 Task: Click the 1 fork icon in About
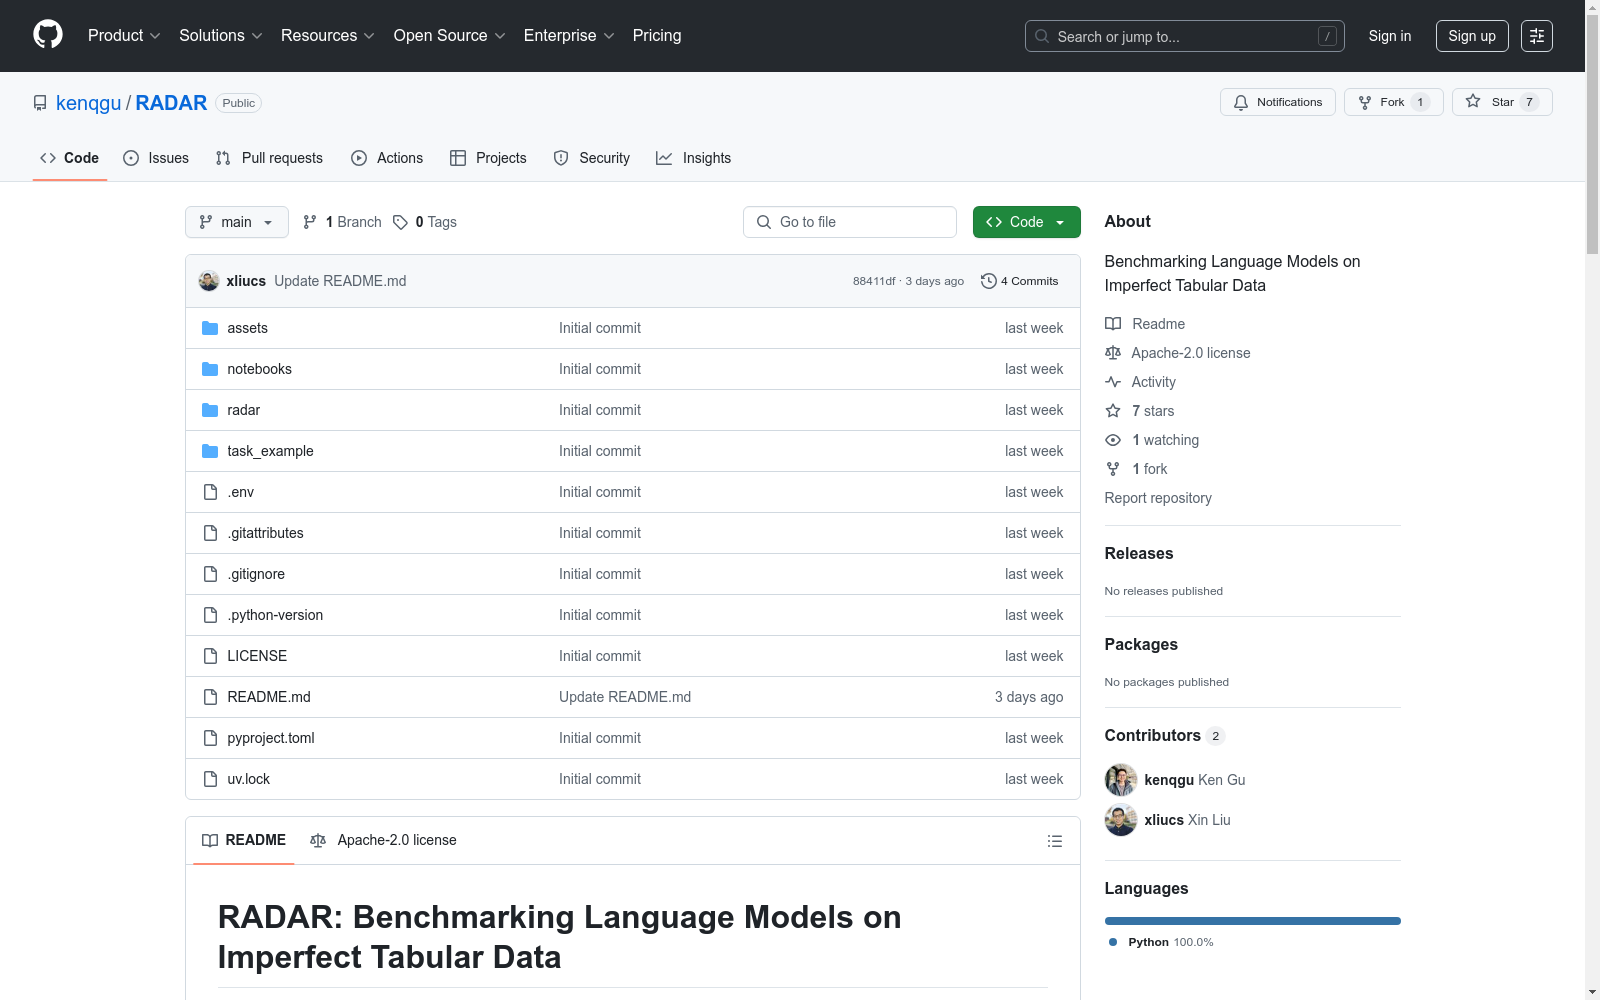point(1113,469)
